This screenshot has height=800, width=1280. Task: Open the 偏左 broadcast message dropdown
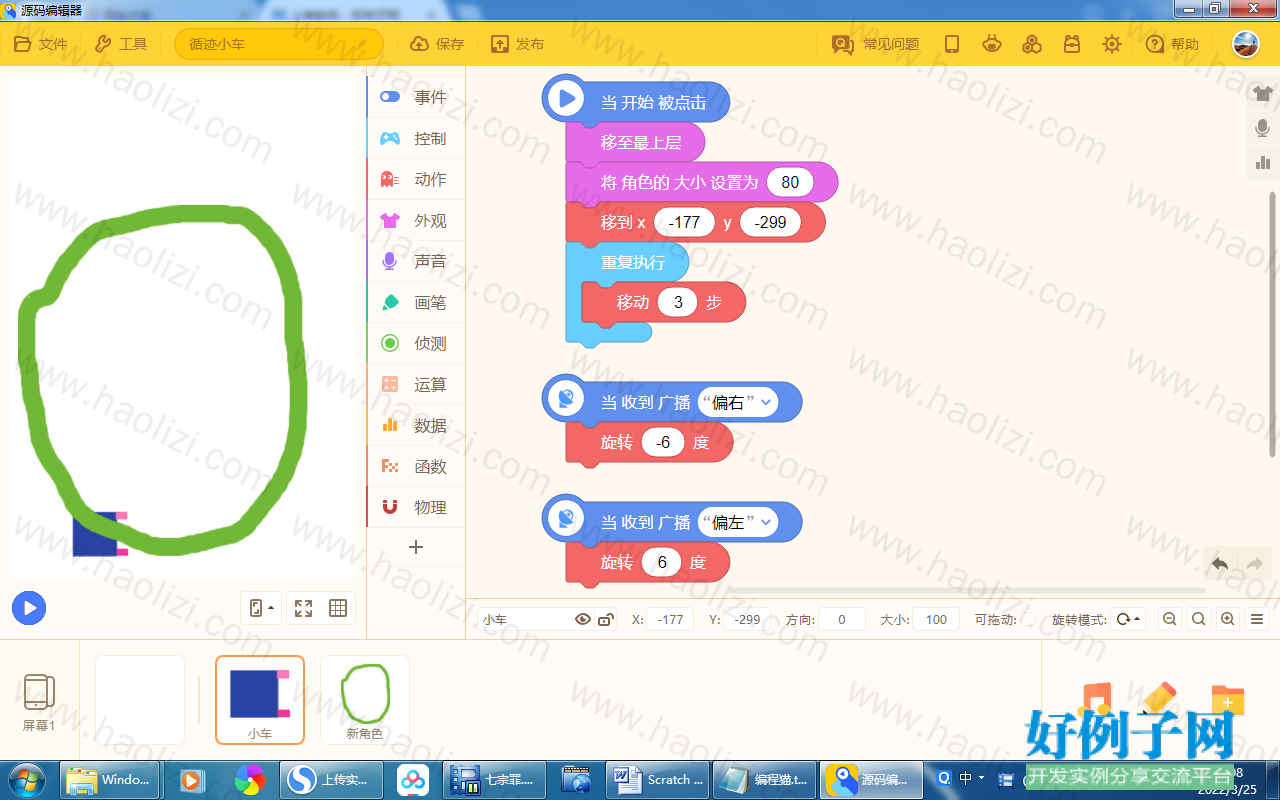coord(738,522)
